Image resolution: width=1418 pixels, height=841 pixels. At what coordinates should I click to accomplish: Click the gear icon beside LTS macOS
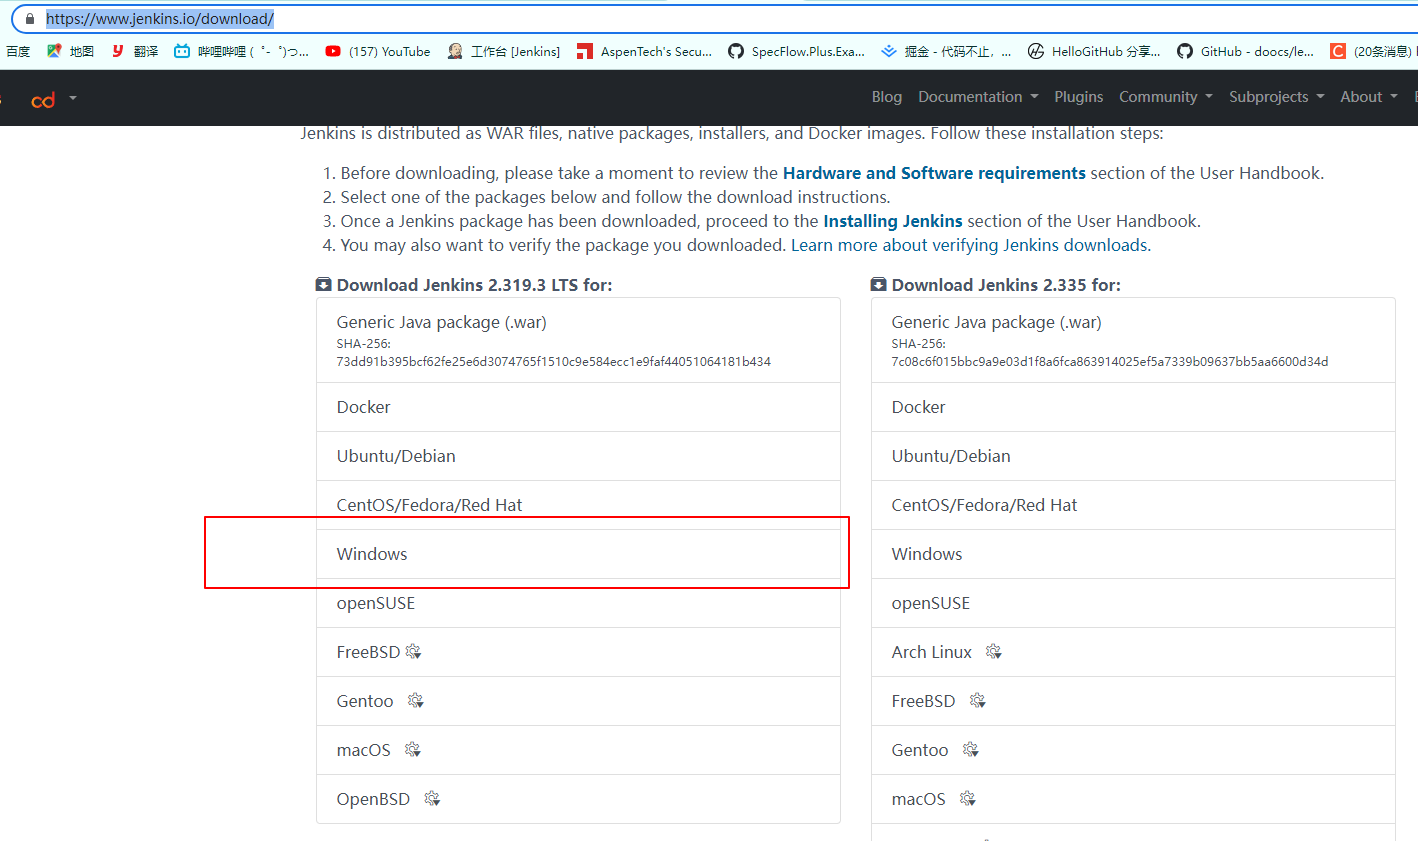[412, 750]
